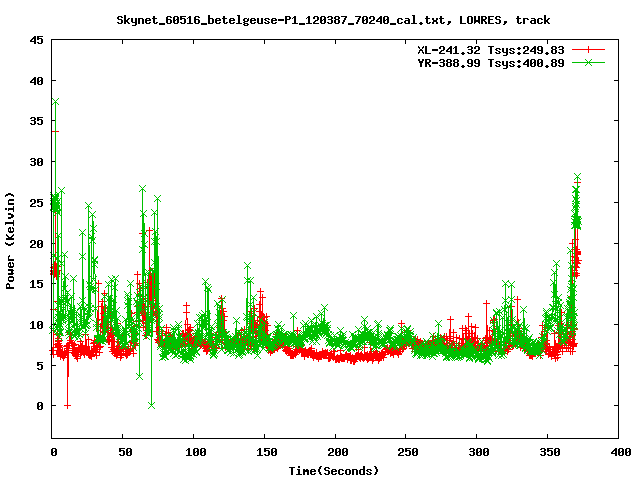
Task: Click the x-axis tick label 400
Action: click(x=621, y=452)
